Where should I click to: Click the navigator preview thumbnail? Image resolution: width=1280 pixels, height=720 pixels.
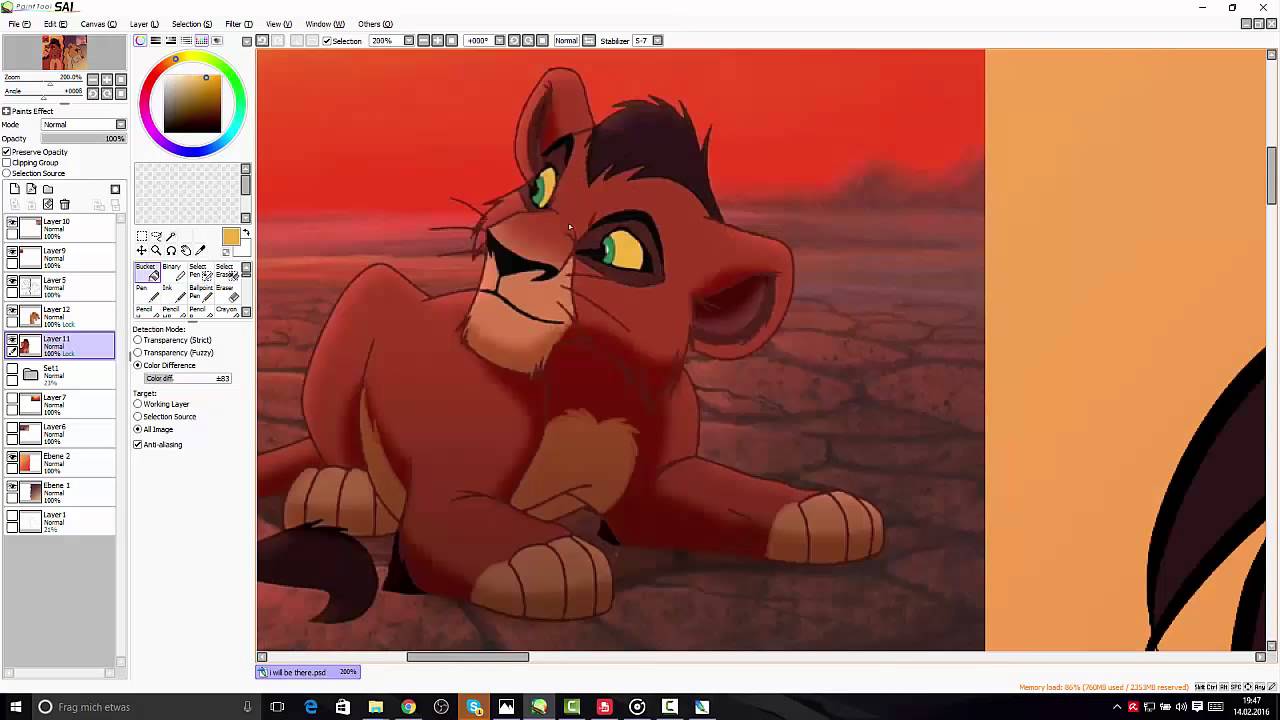64,52
